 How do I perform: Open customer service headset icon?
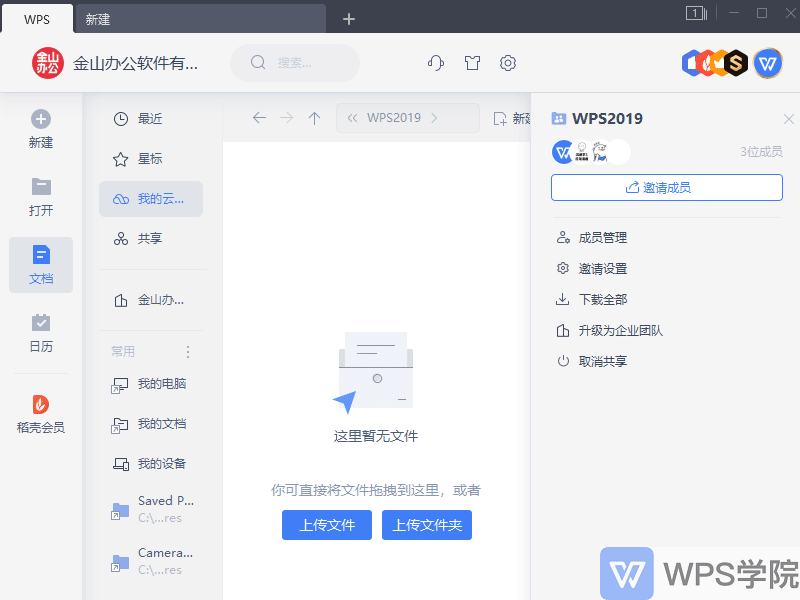(x=436, y=63)
